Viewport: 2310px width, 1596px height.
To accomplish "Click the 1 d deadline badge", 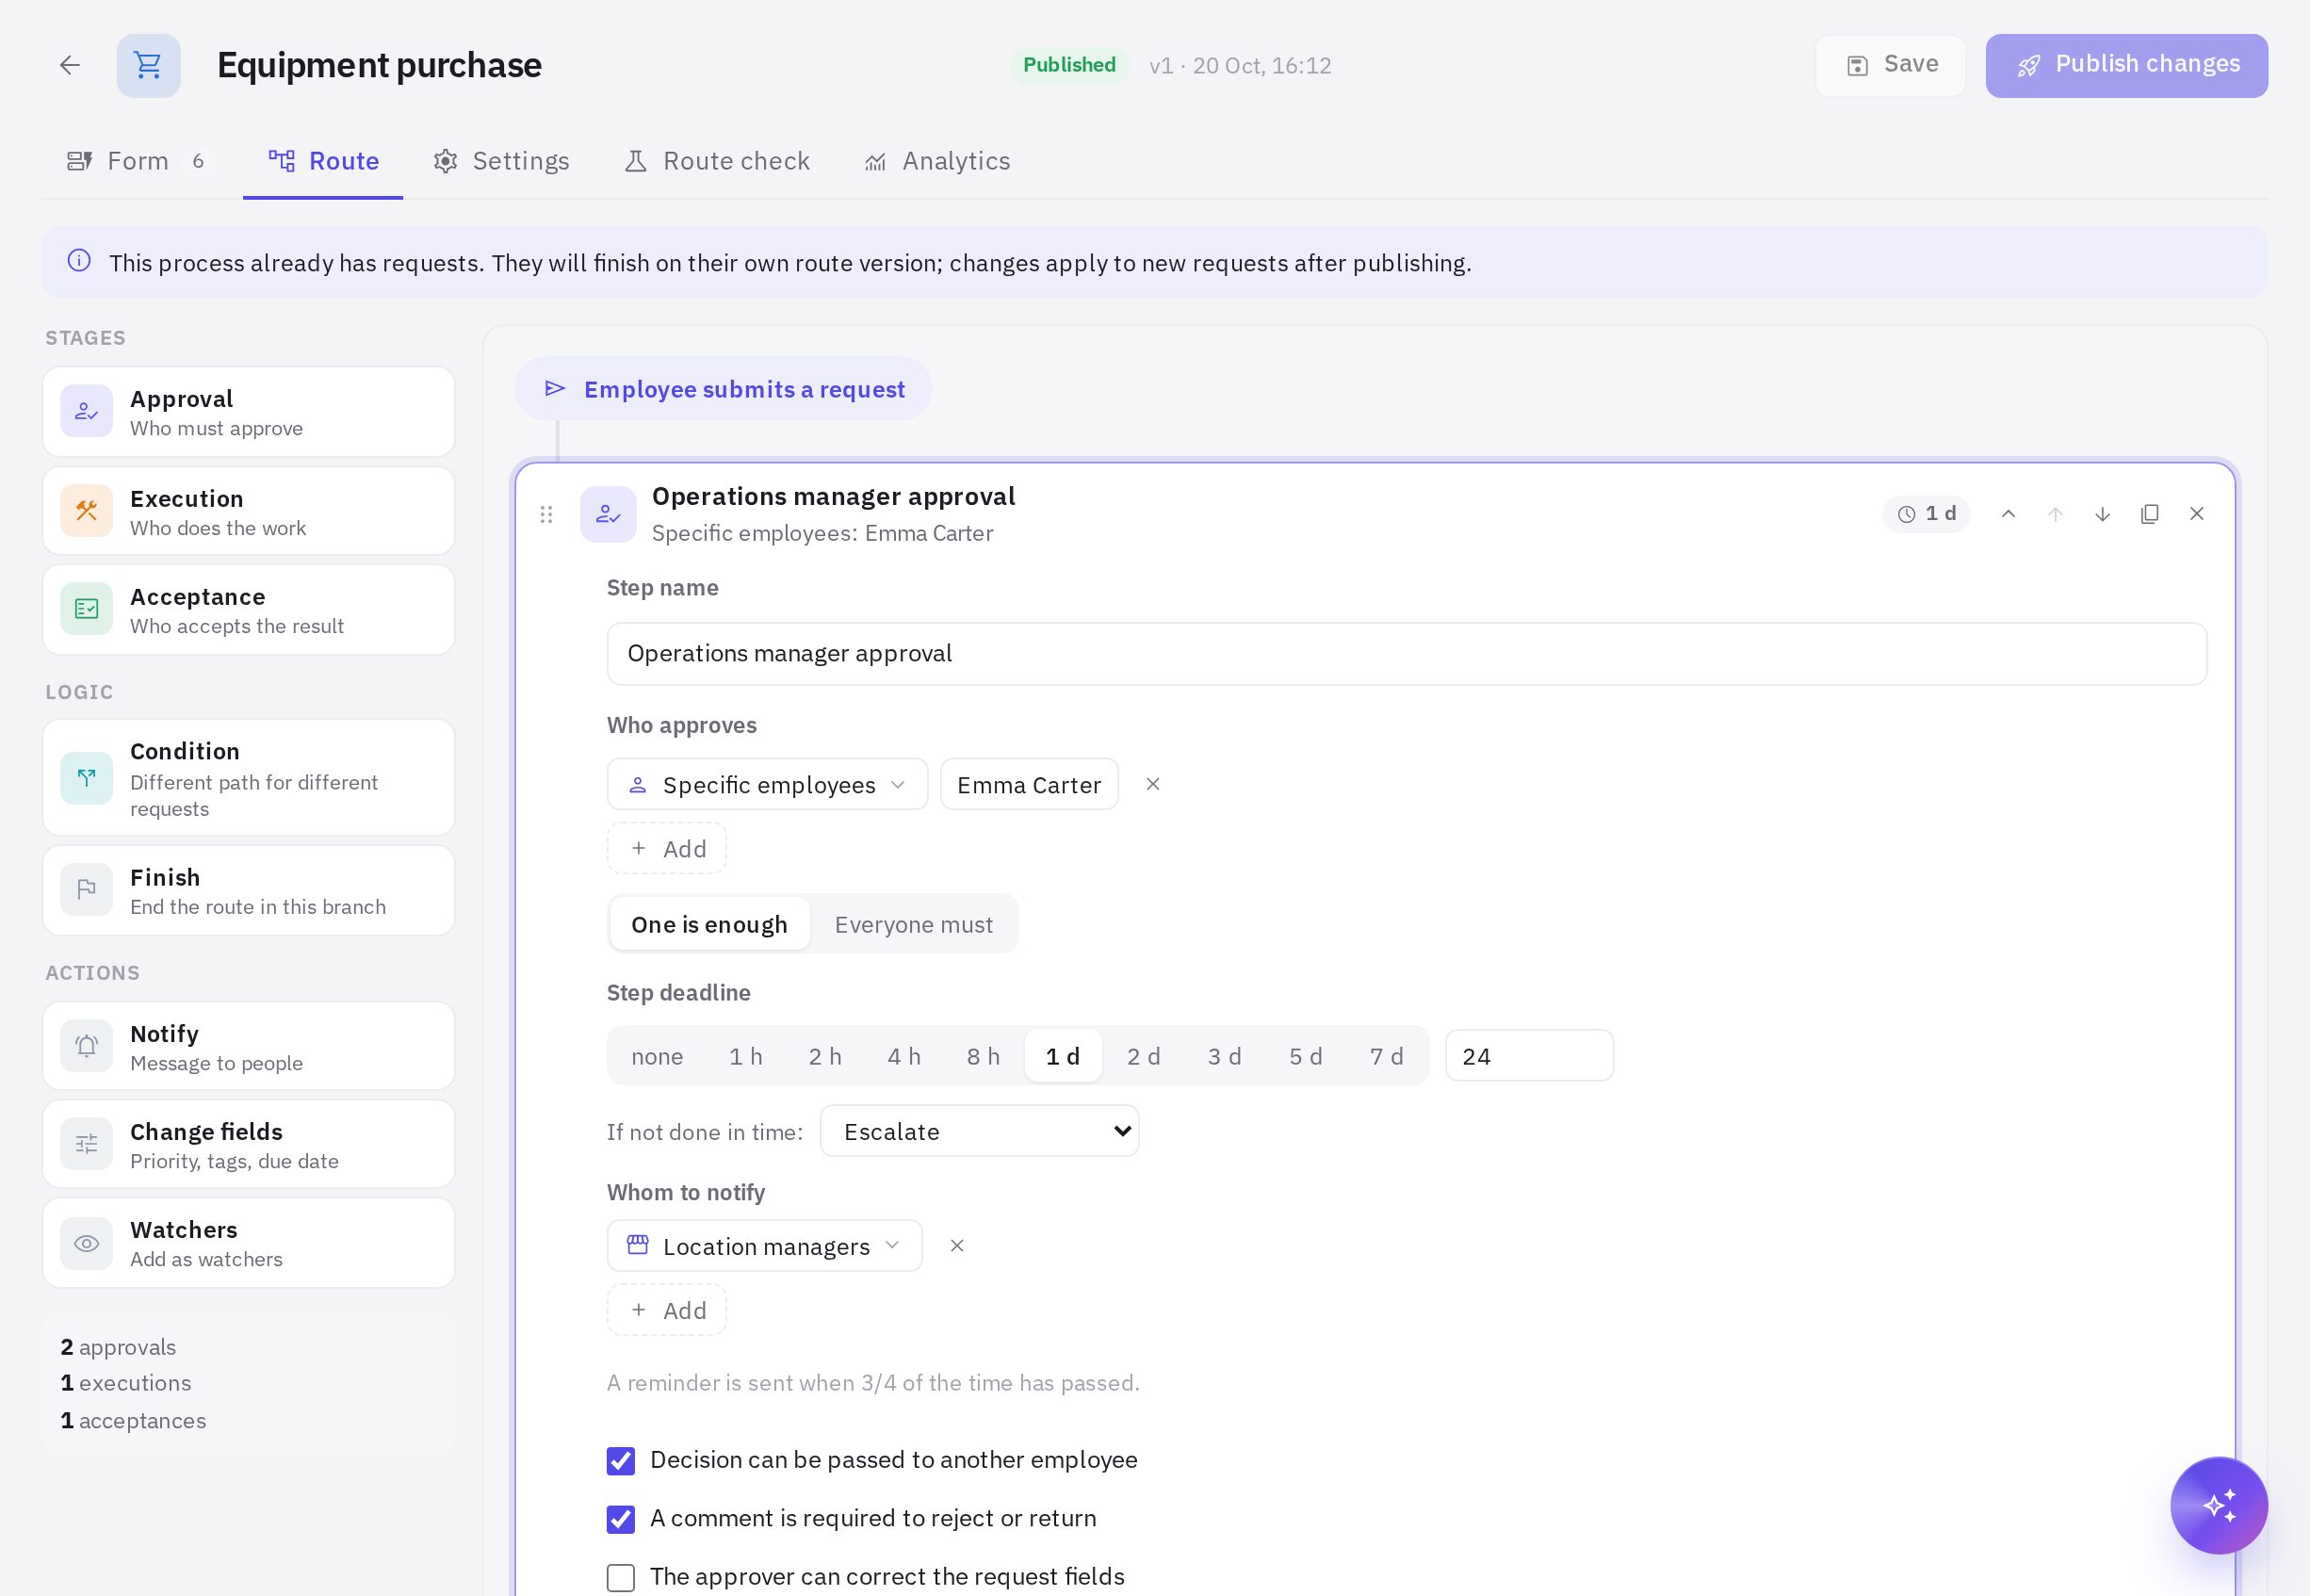I will (1926, 514).
